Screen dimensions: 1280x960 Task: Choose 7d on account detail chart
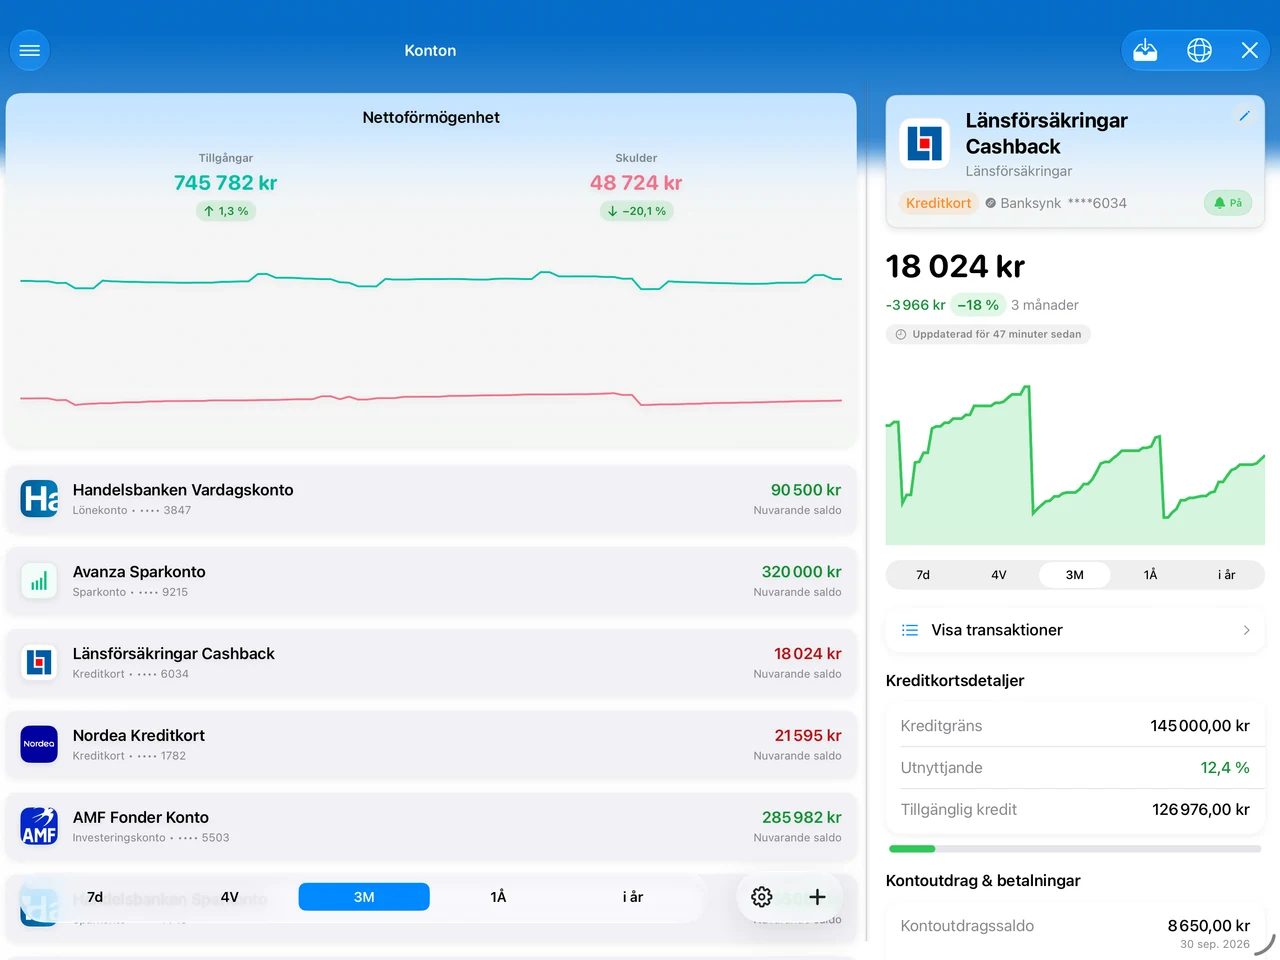click(923, 575)
